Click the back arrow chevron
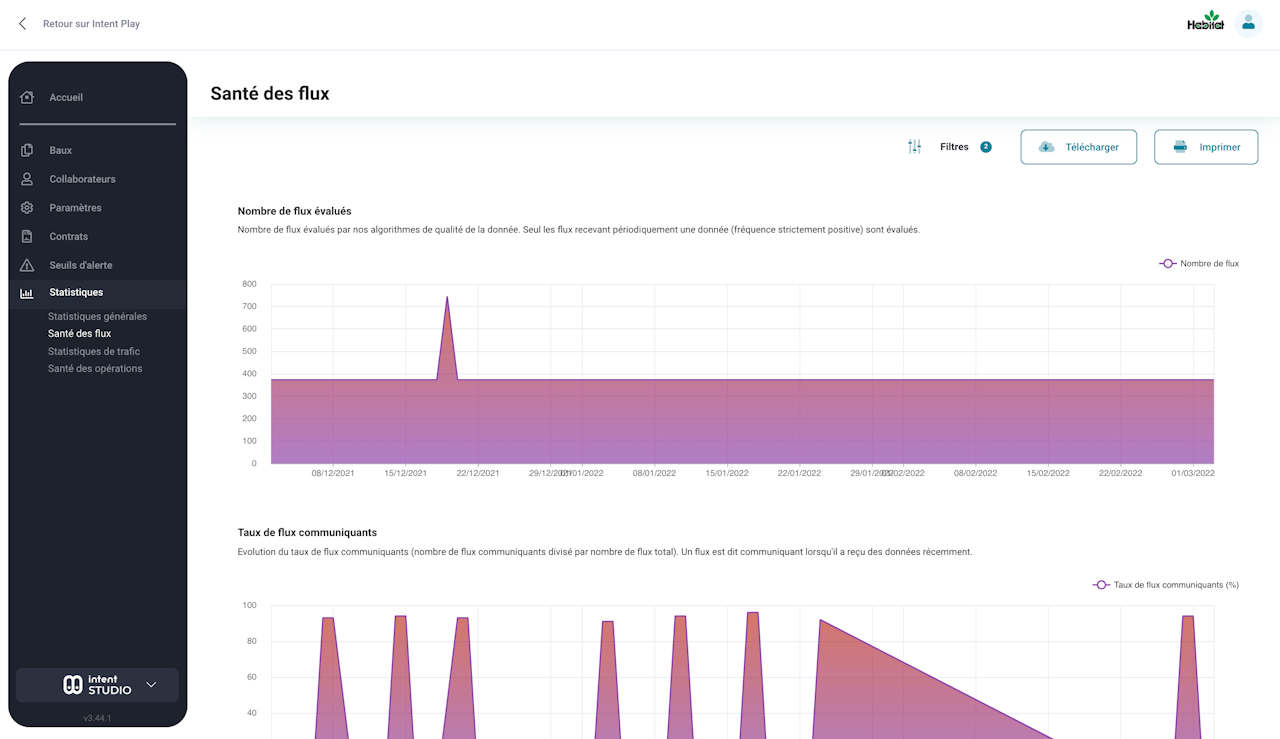The width and height of the screenshot is (1280, 739). (23, 24)
